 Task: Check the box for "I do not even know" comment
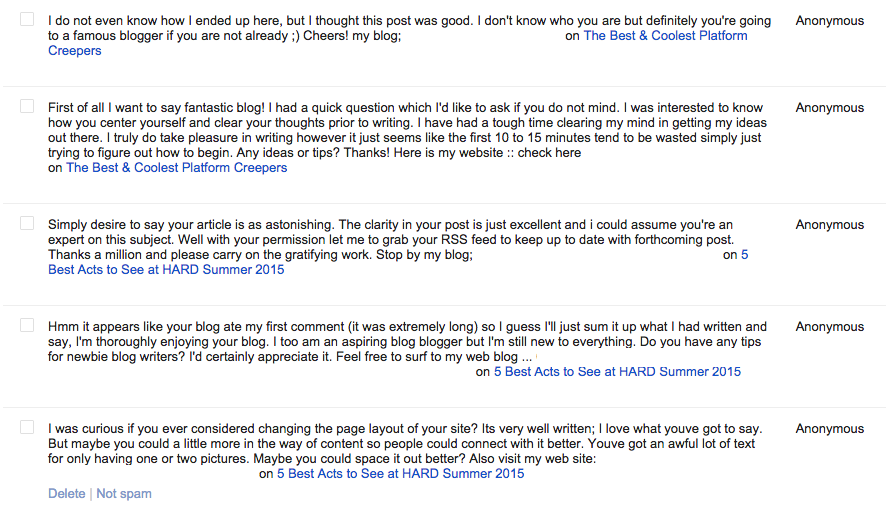(x=27, y=20)
